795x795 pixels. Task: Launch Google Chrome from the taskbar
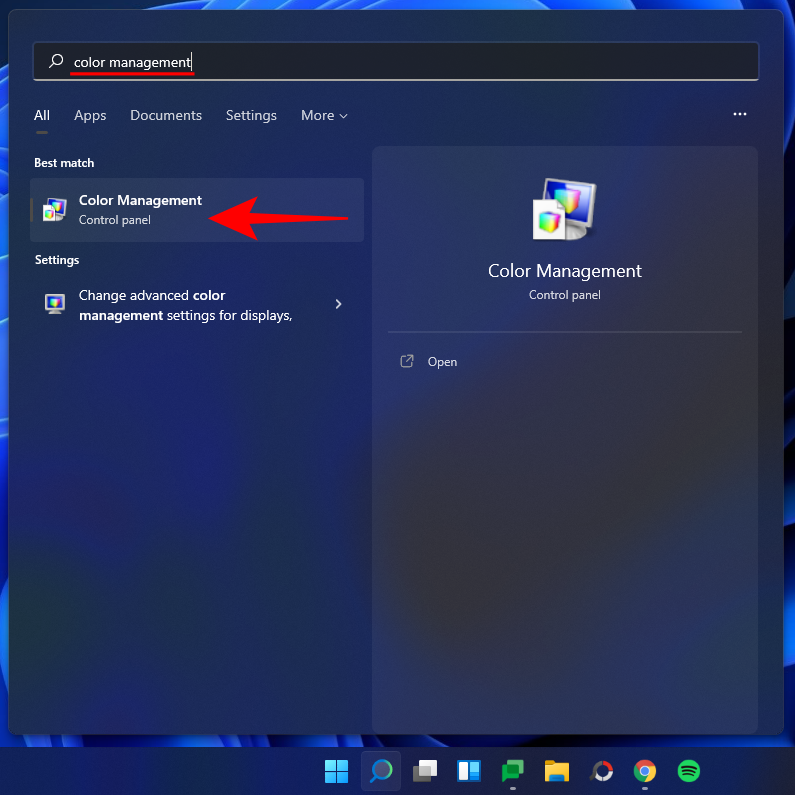click(x=645, y=771)
